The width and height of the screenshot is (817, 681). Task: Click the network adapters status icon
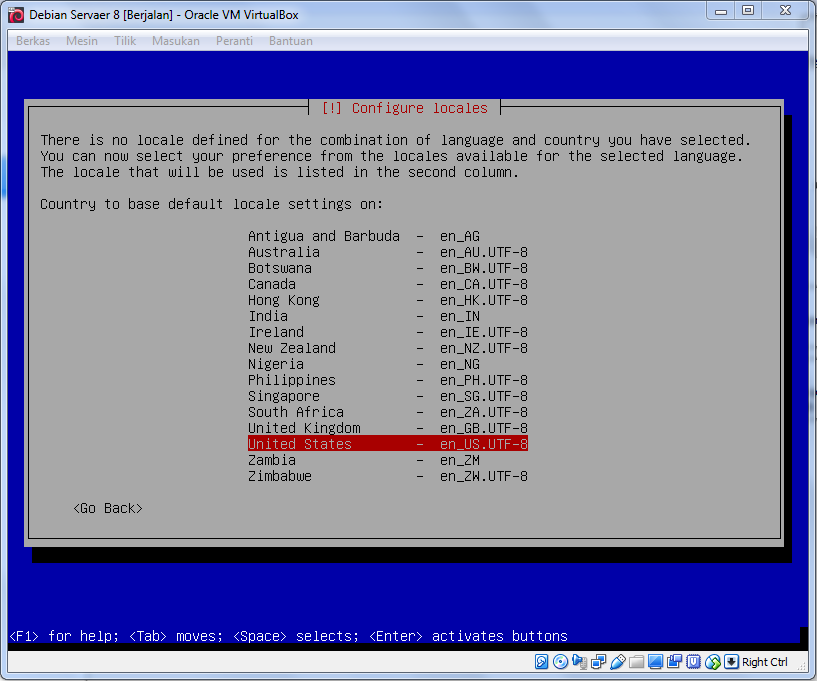(598, 662)
